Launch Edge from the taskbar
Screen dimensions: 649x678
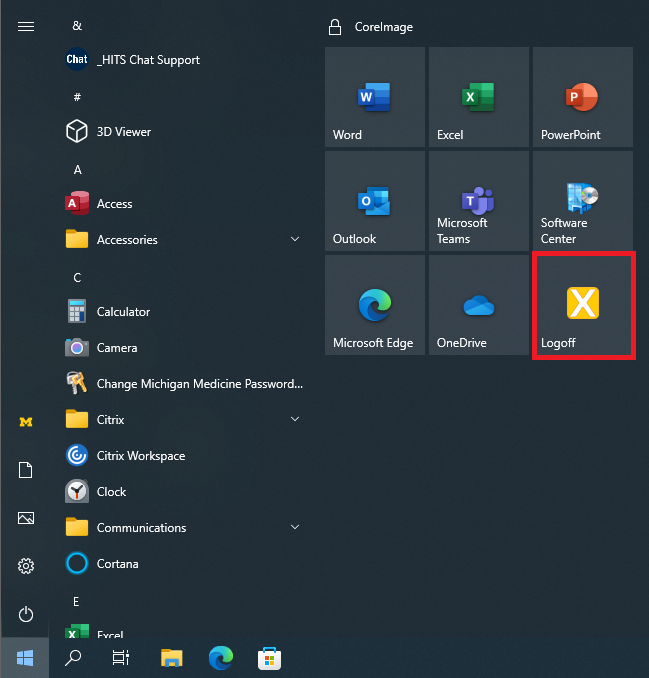pos(221,658)
